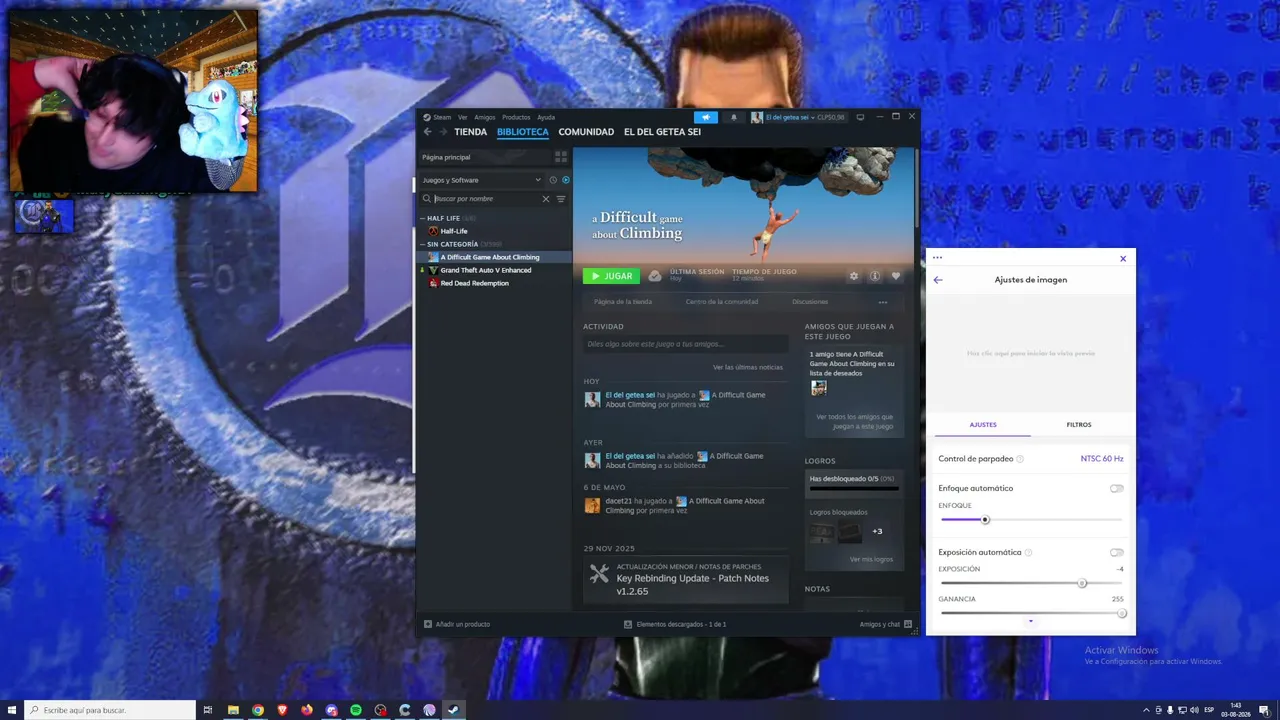Sort library by recent activity clock icon
This screenshot has width=1280, height=720.
click(553, 180)
